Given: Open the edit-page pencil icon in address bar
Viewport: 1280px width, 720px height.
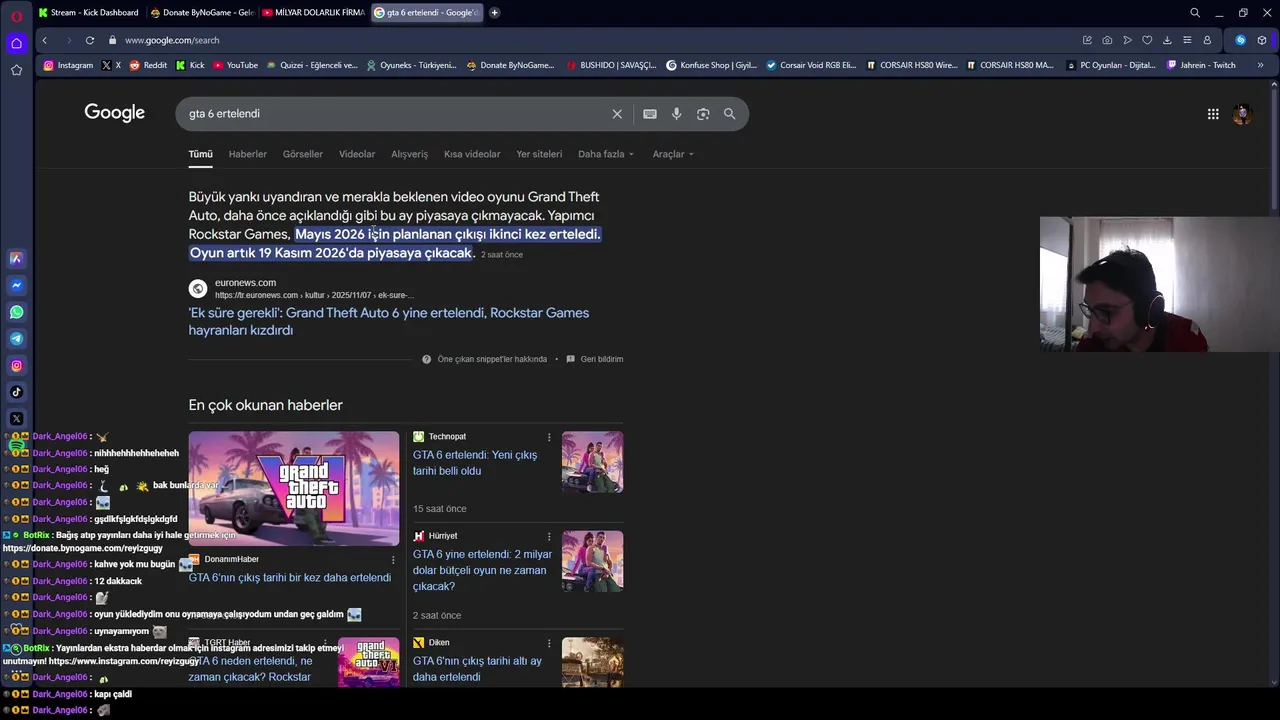Looking at the screenshot, I should tap(1087, 40).
